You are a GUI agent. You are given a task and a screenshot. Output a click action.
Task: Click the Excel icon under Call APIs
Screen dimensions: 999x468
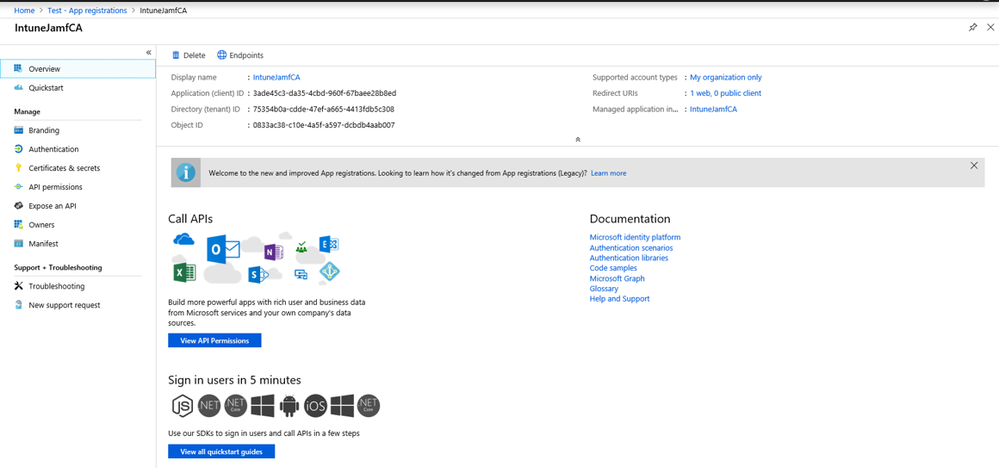[x=184, y=273]
